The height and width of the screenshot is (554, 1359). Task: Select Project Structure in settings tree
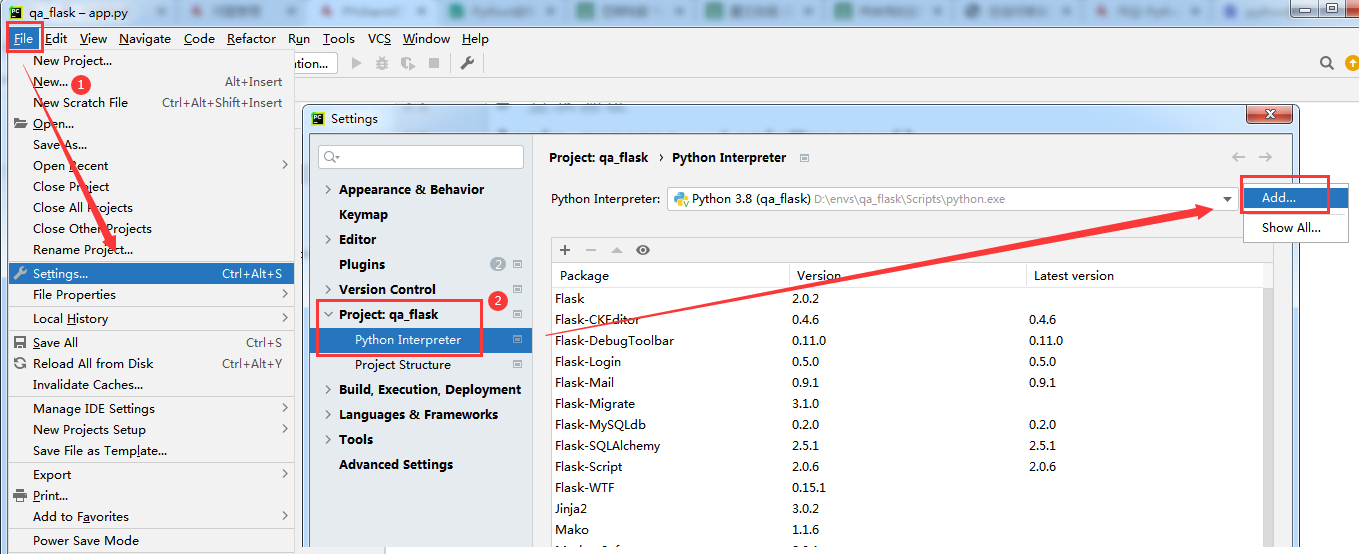click(x=403, y=364)
